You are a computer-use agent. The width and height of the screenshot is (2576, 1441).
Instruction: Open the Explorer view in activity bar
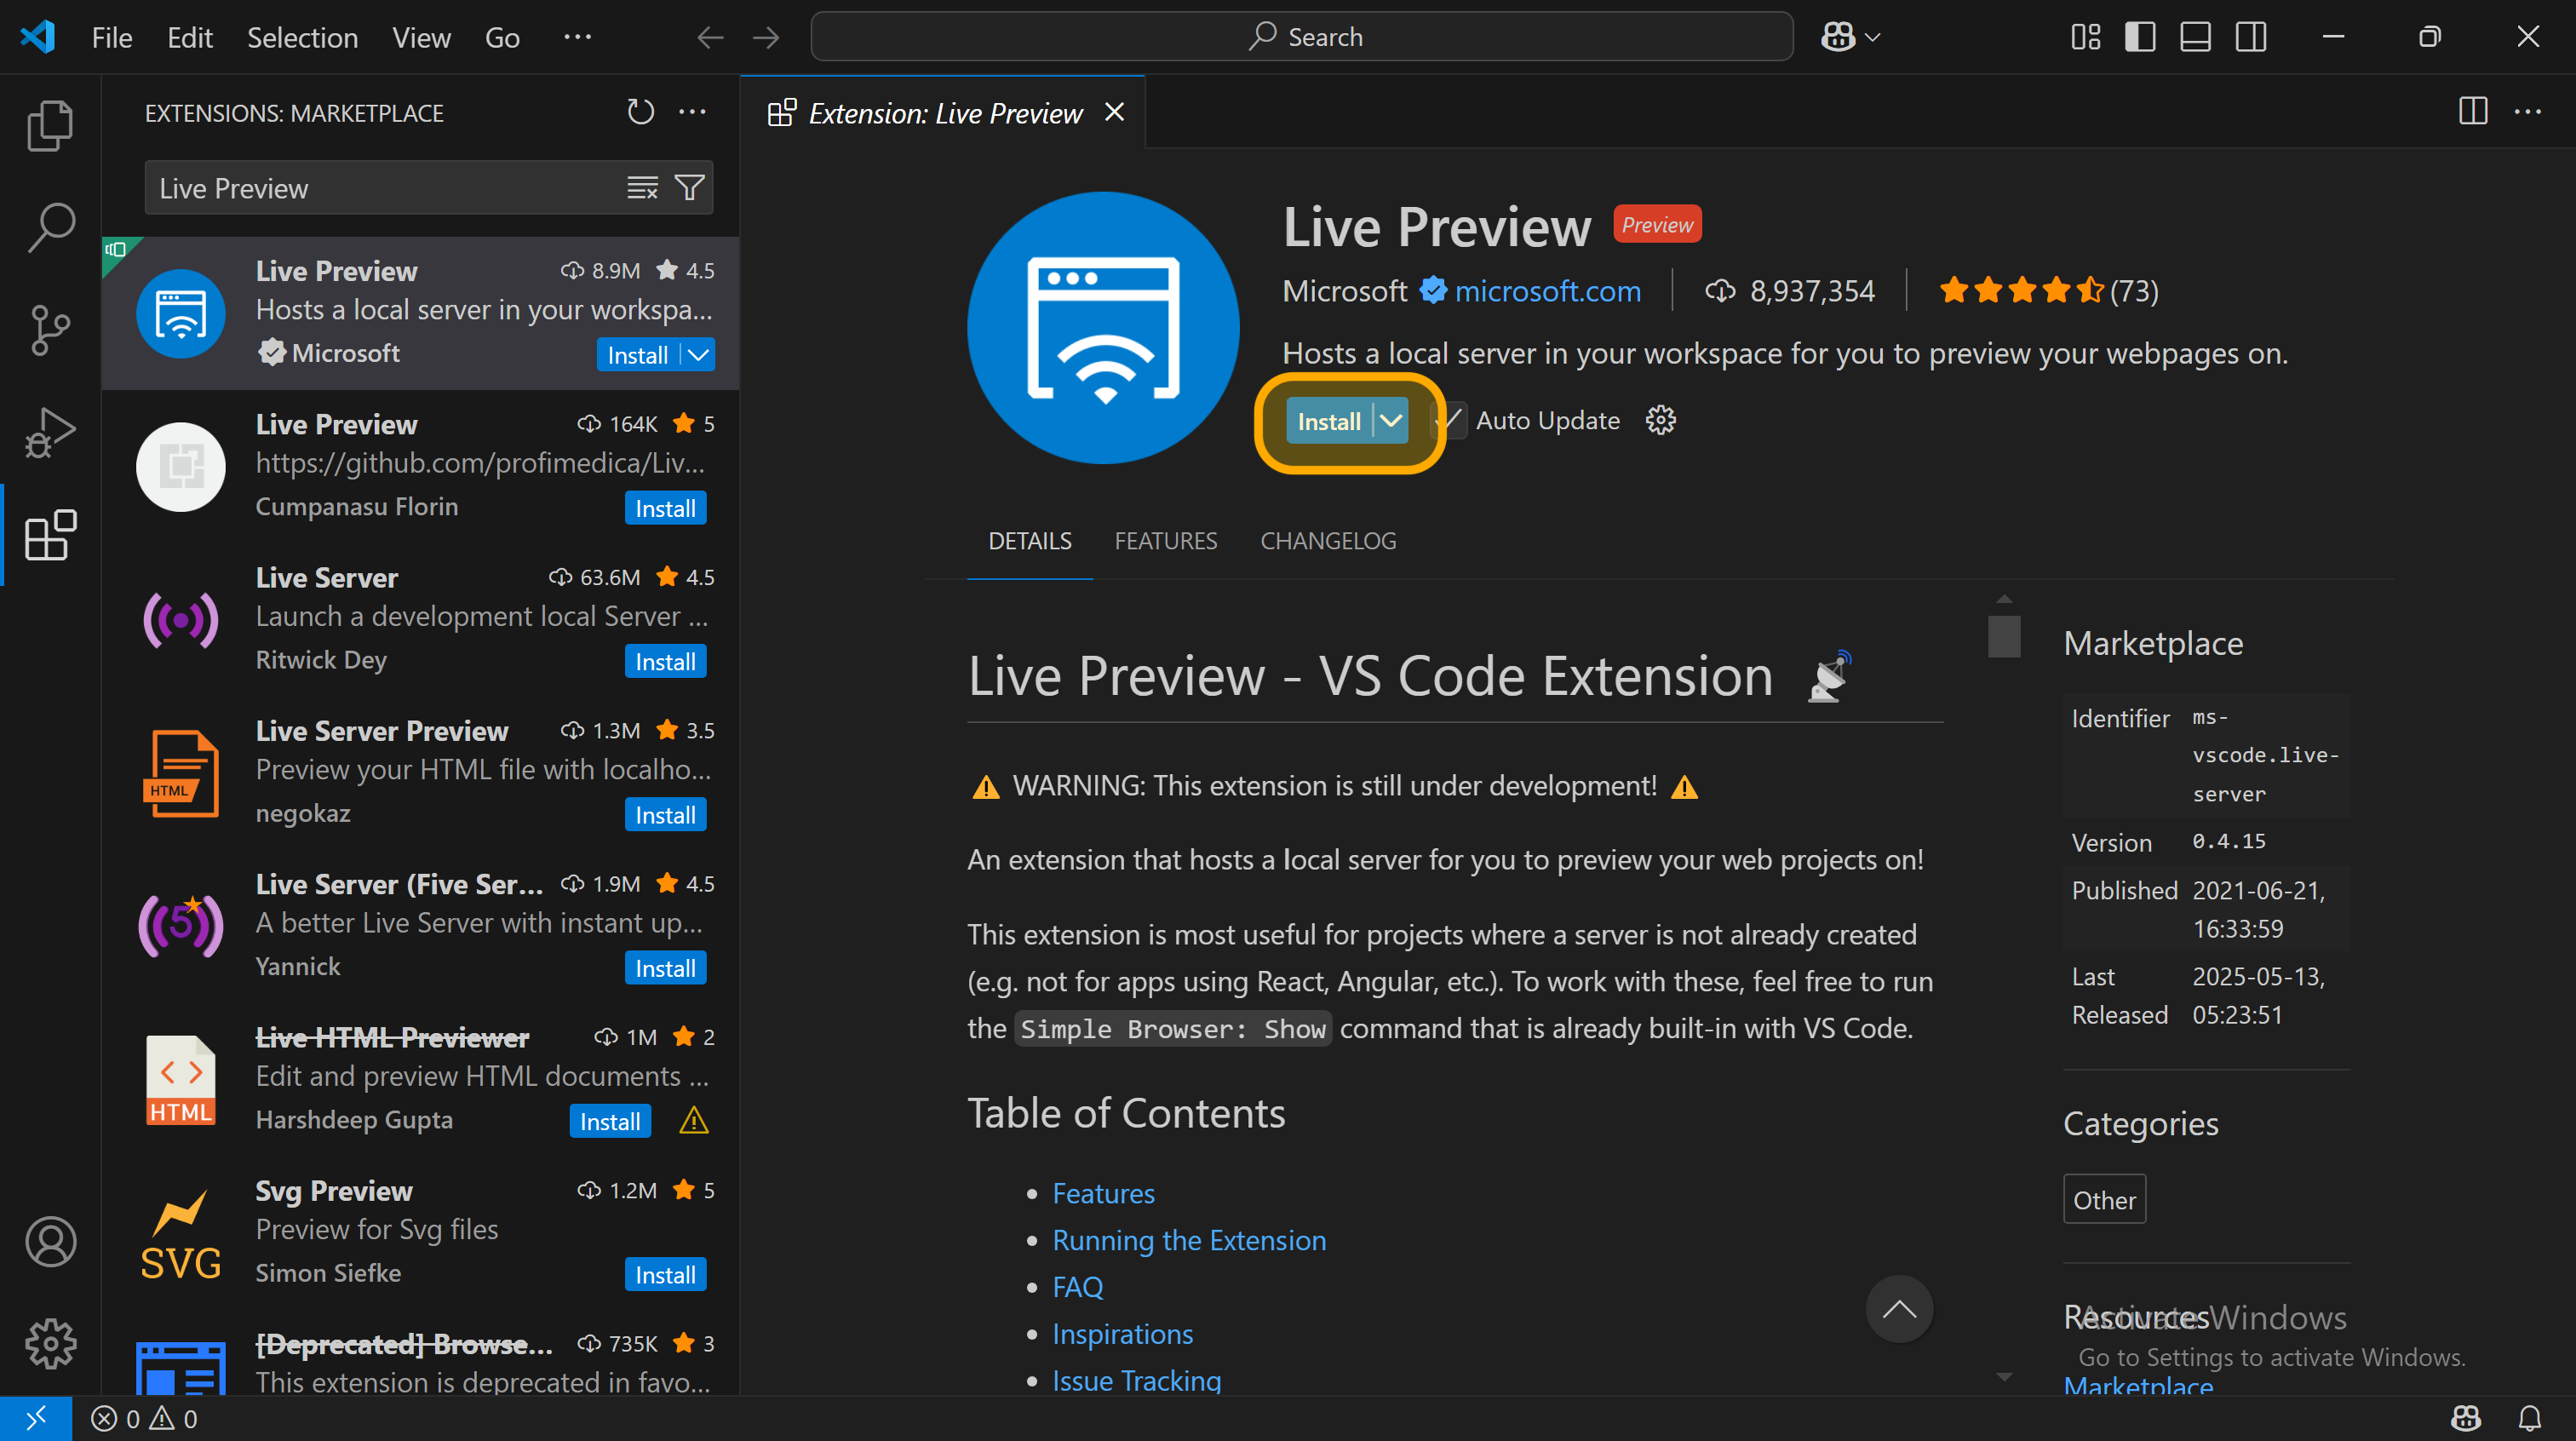pos(50,126)
